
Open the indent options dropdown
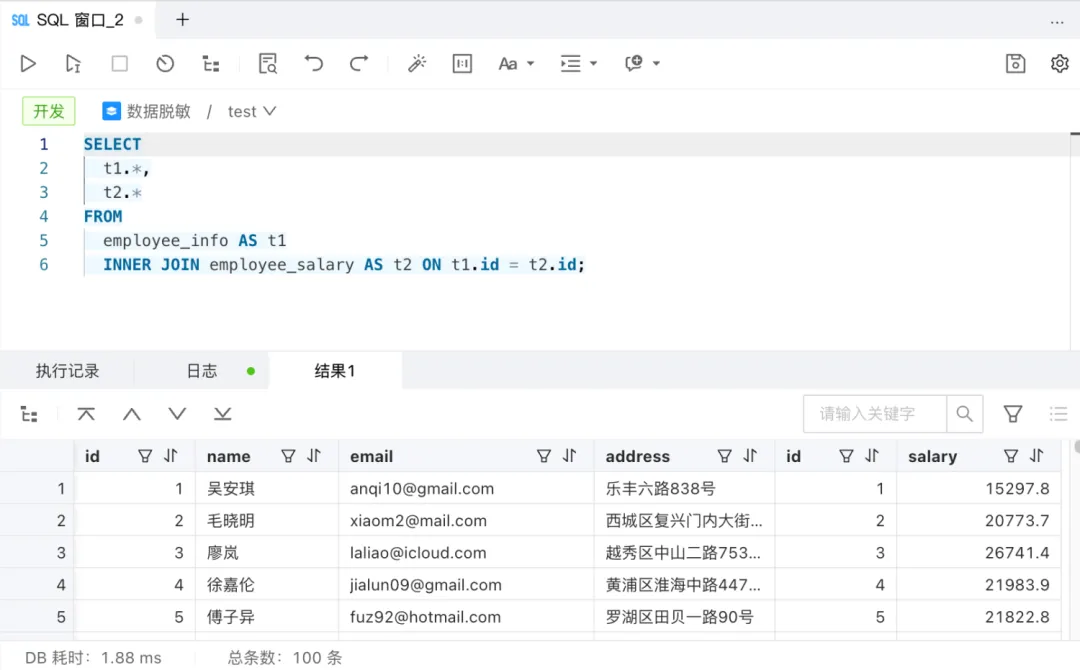click(578, 63)
